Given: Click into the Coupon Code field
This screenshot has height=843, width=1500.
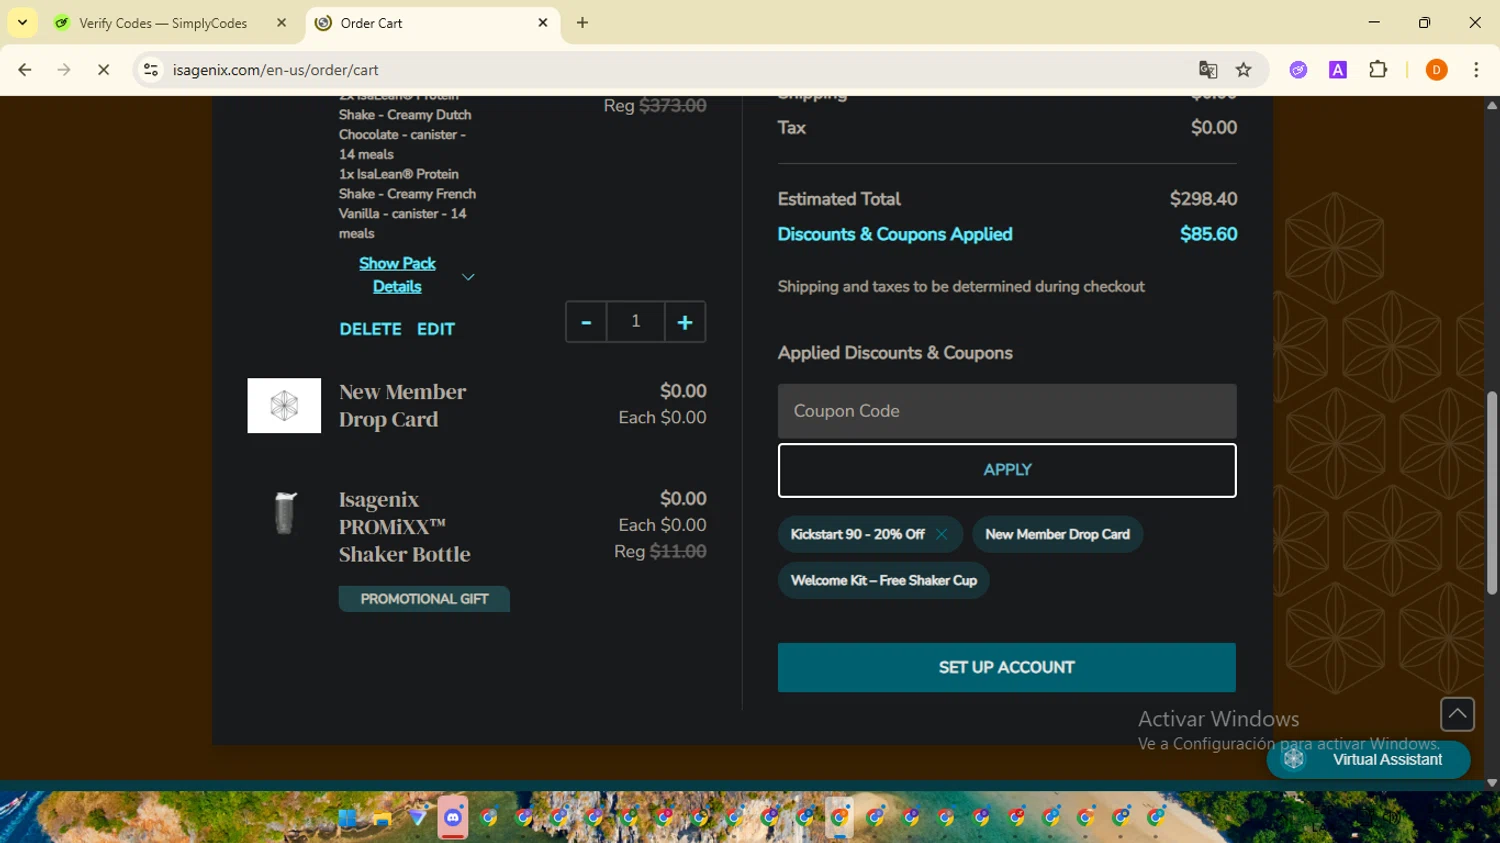Looking at the screenshot, I should coord(1007,411).
